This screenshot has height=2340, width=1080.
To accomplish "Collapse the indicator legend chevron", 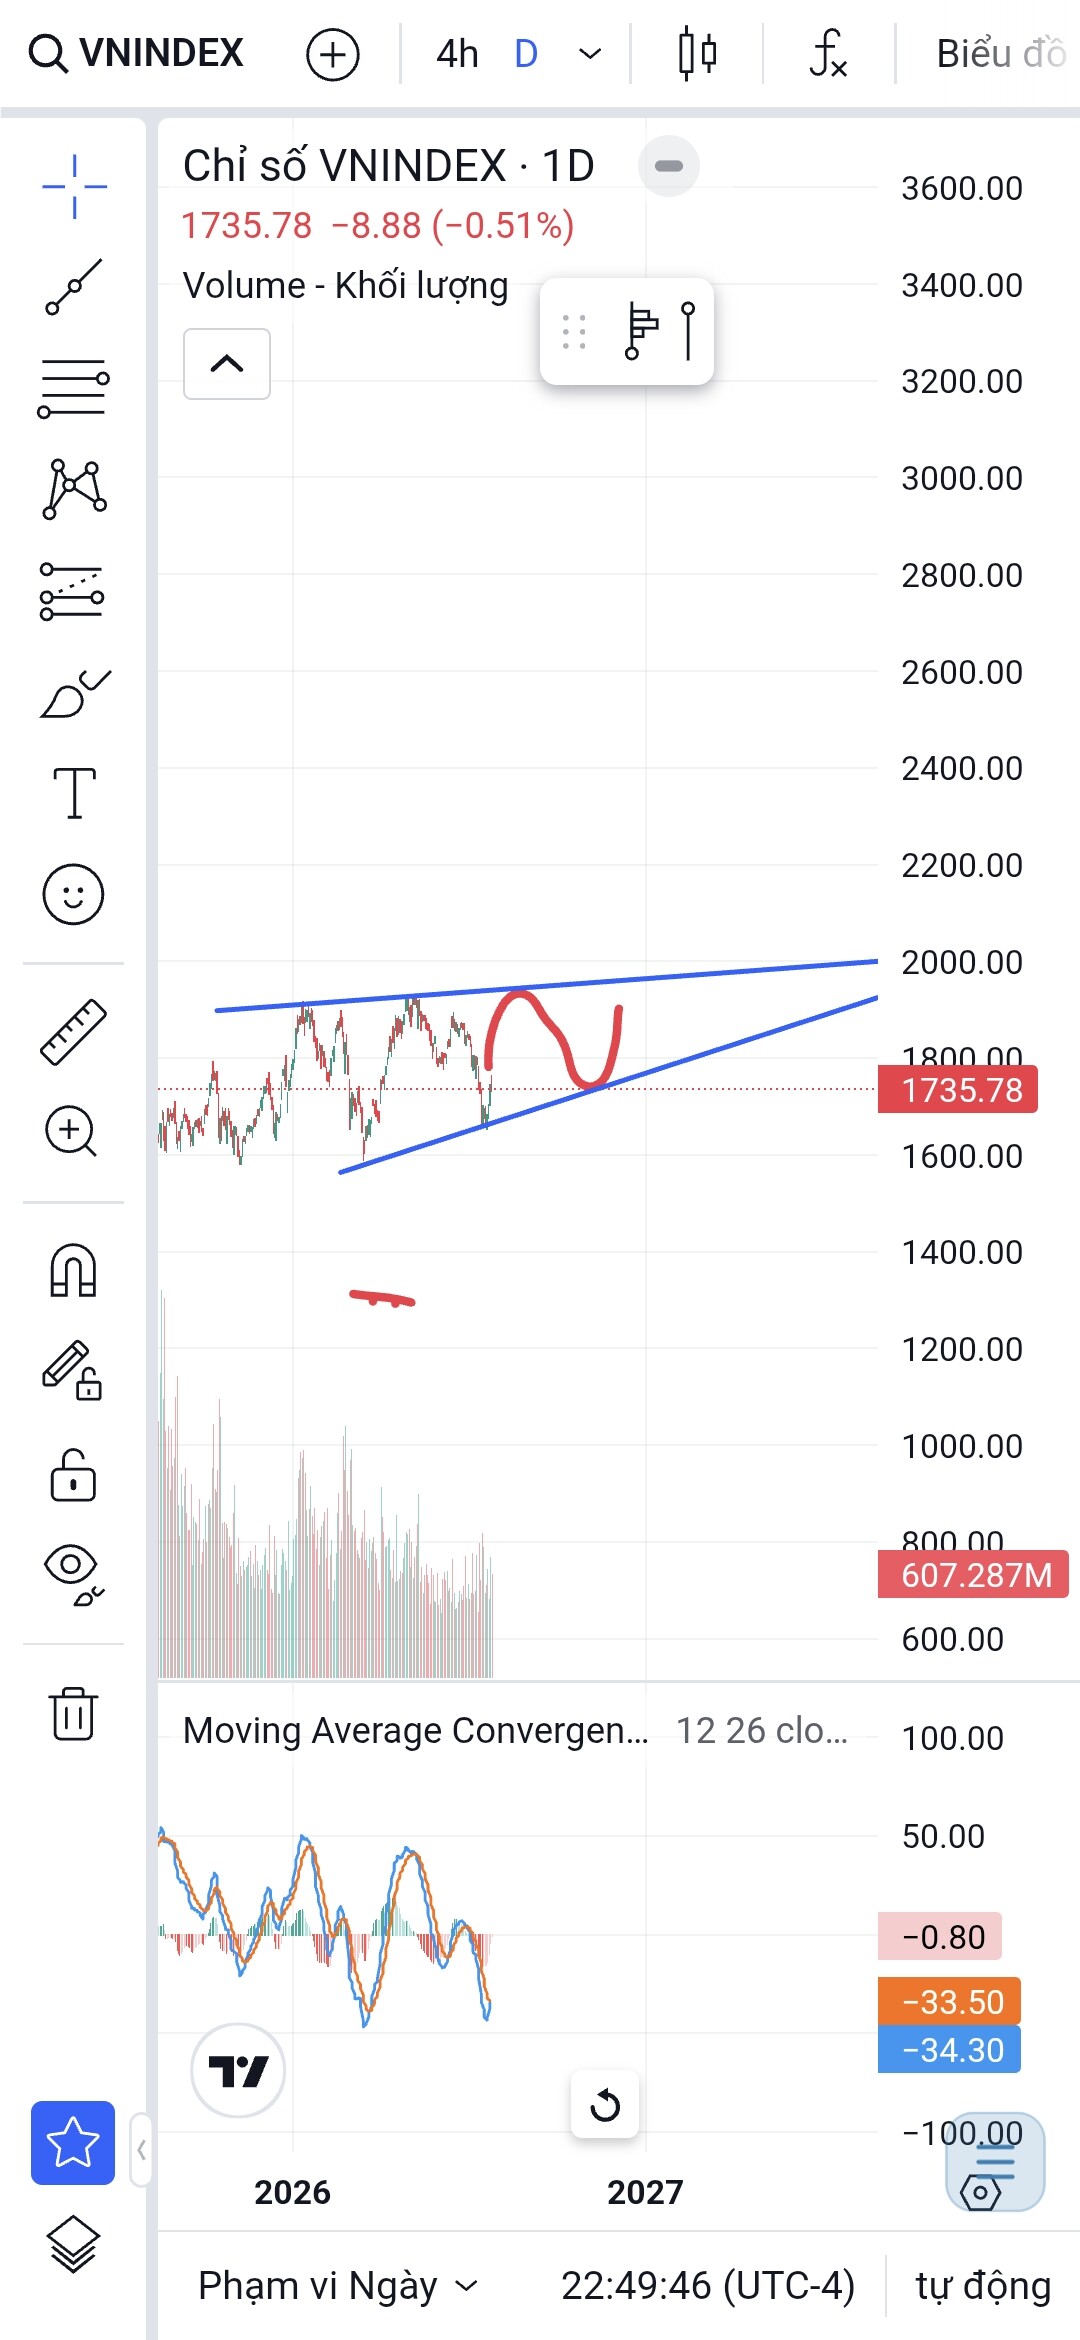I will click(x=227, y=364).
